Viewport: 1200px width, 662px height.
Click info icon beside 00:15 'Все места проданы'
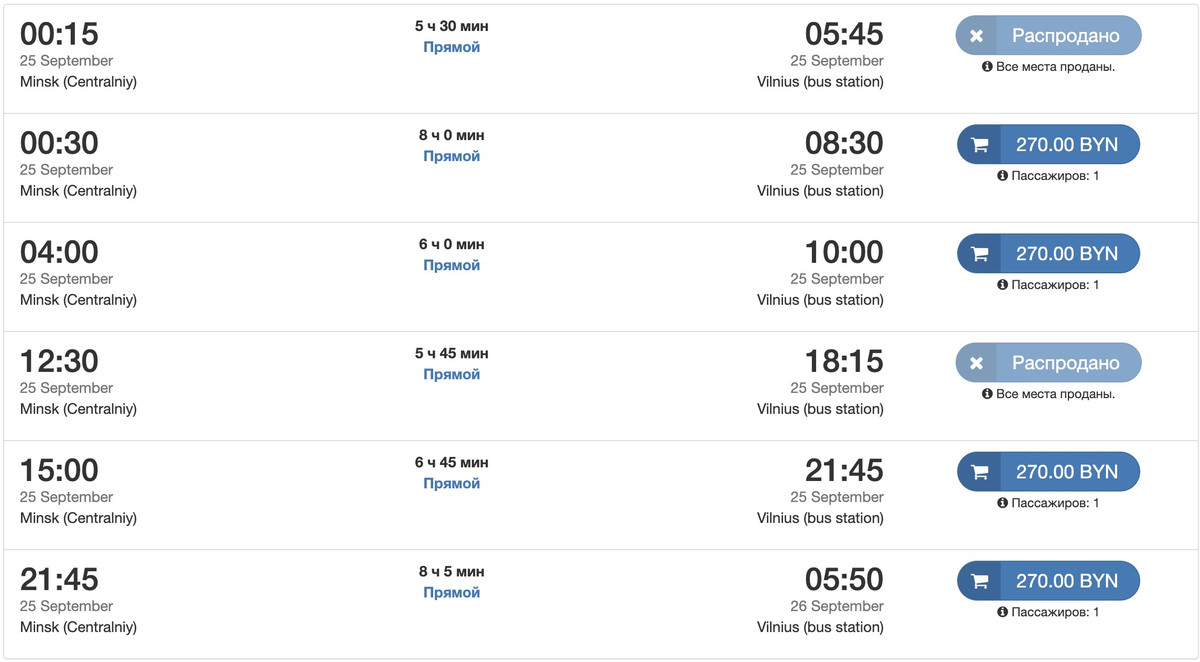987,67
